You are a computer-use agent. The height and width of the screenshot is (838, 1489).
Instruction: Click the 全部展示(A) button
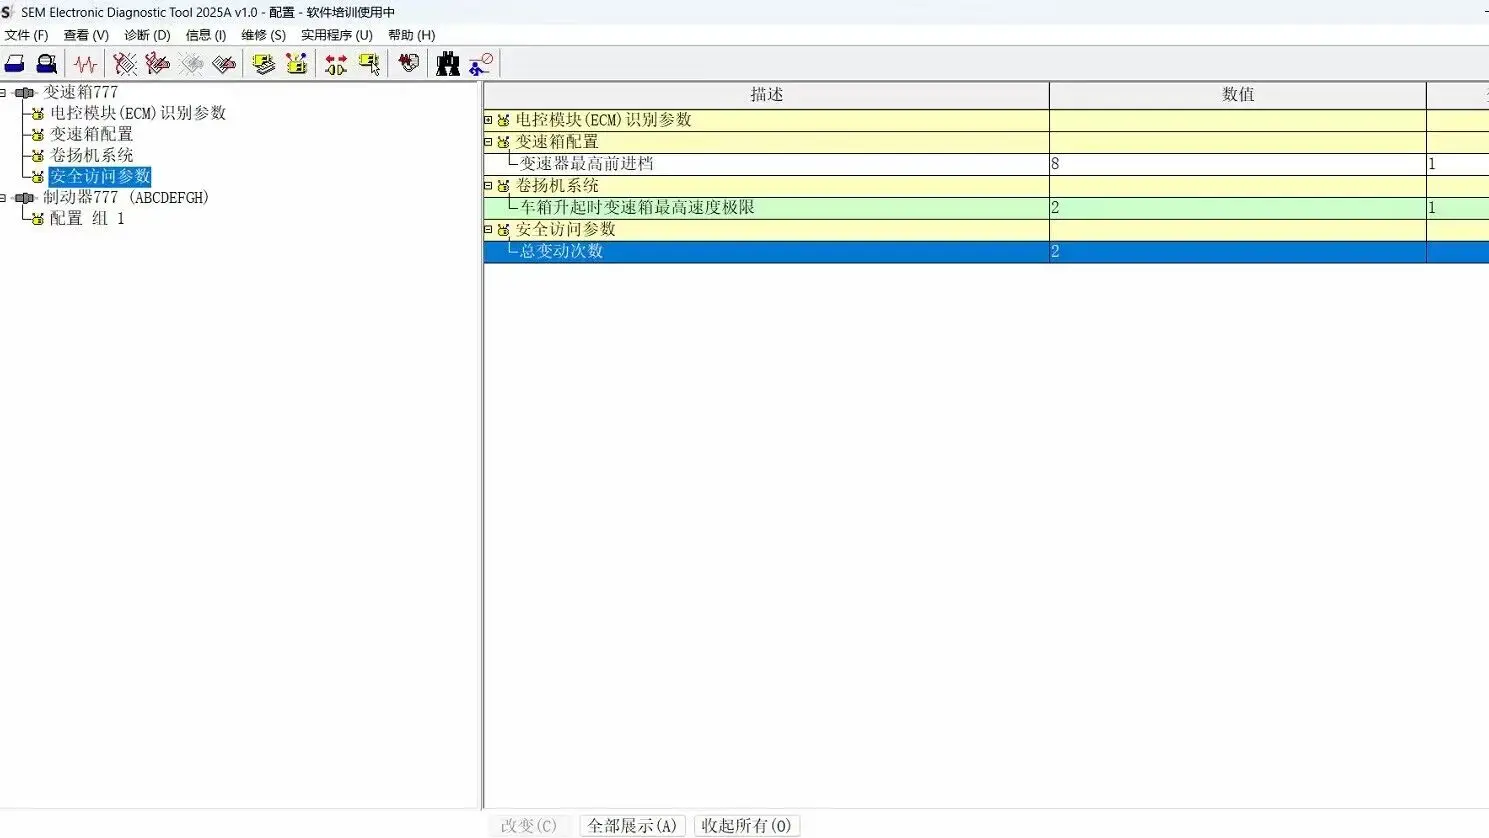(632, 825)
